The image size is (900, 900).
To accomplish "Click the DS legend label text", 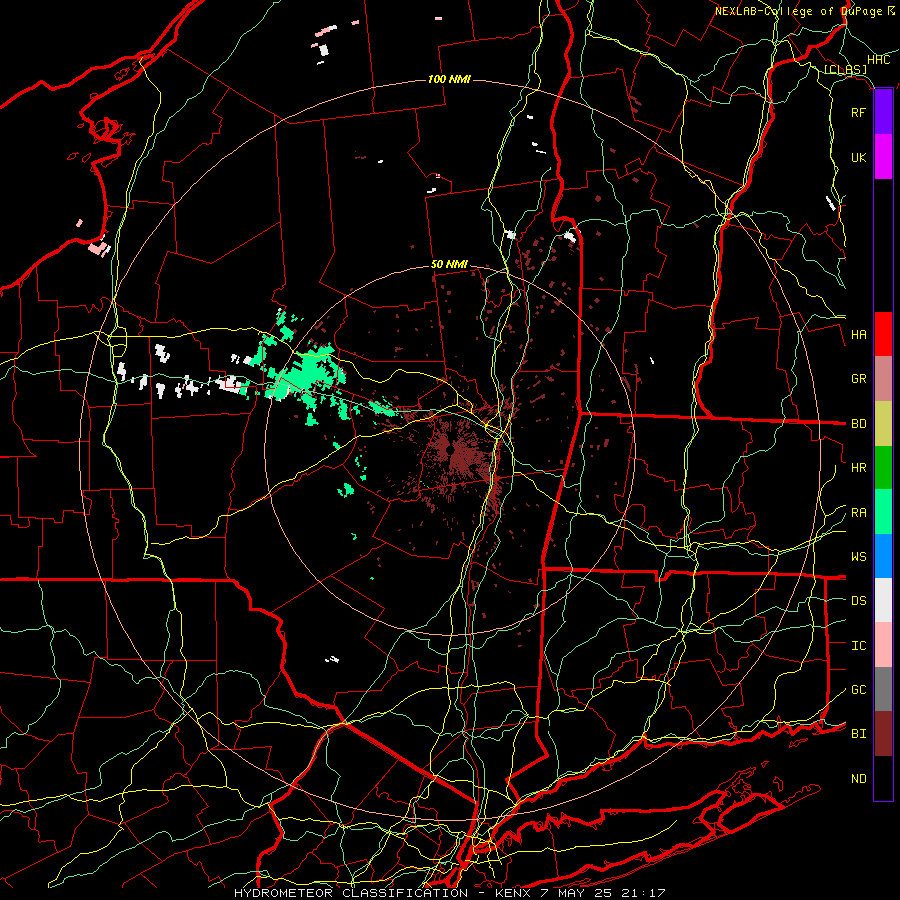I will coord(858,600).
